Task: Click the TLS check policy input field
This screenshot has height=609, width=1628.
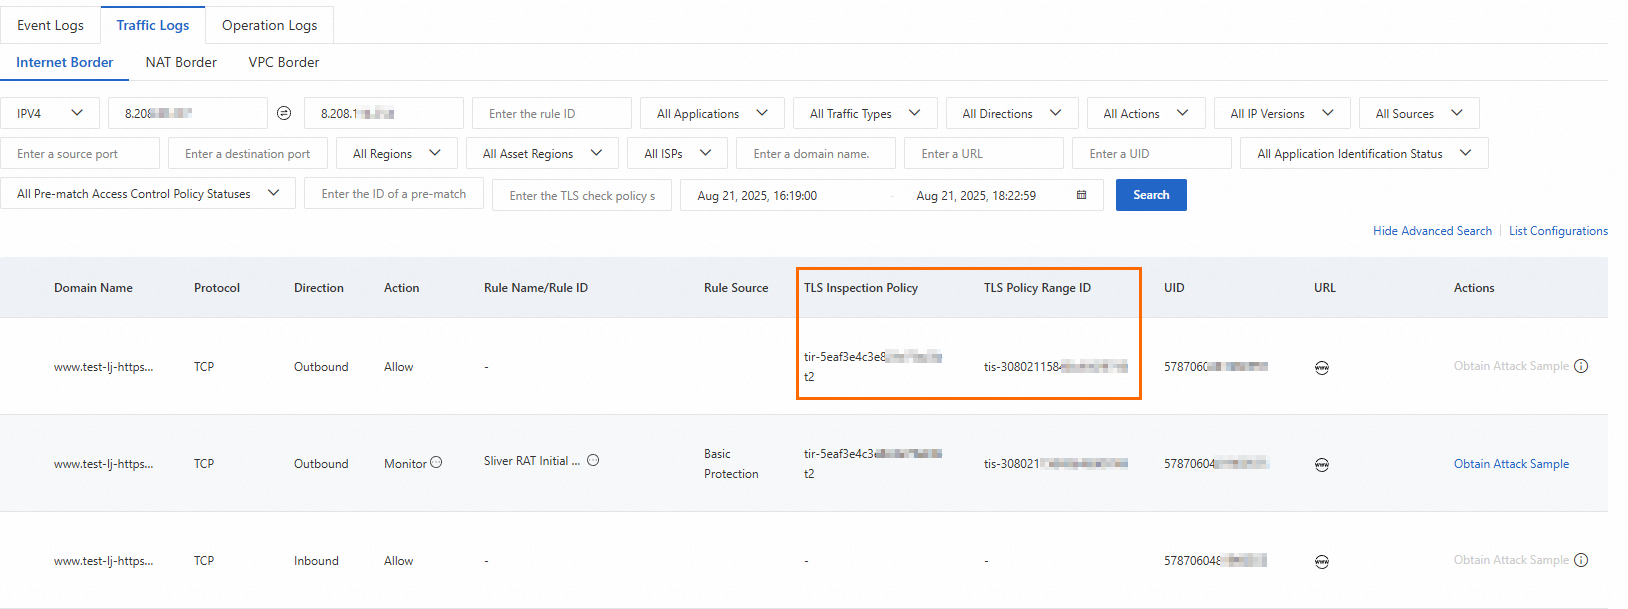Action: [582, 195]
